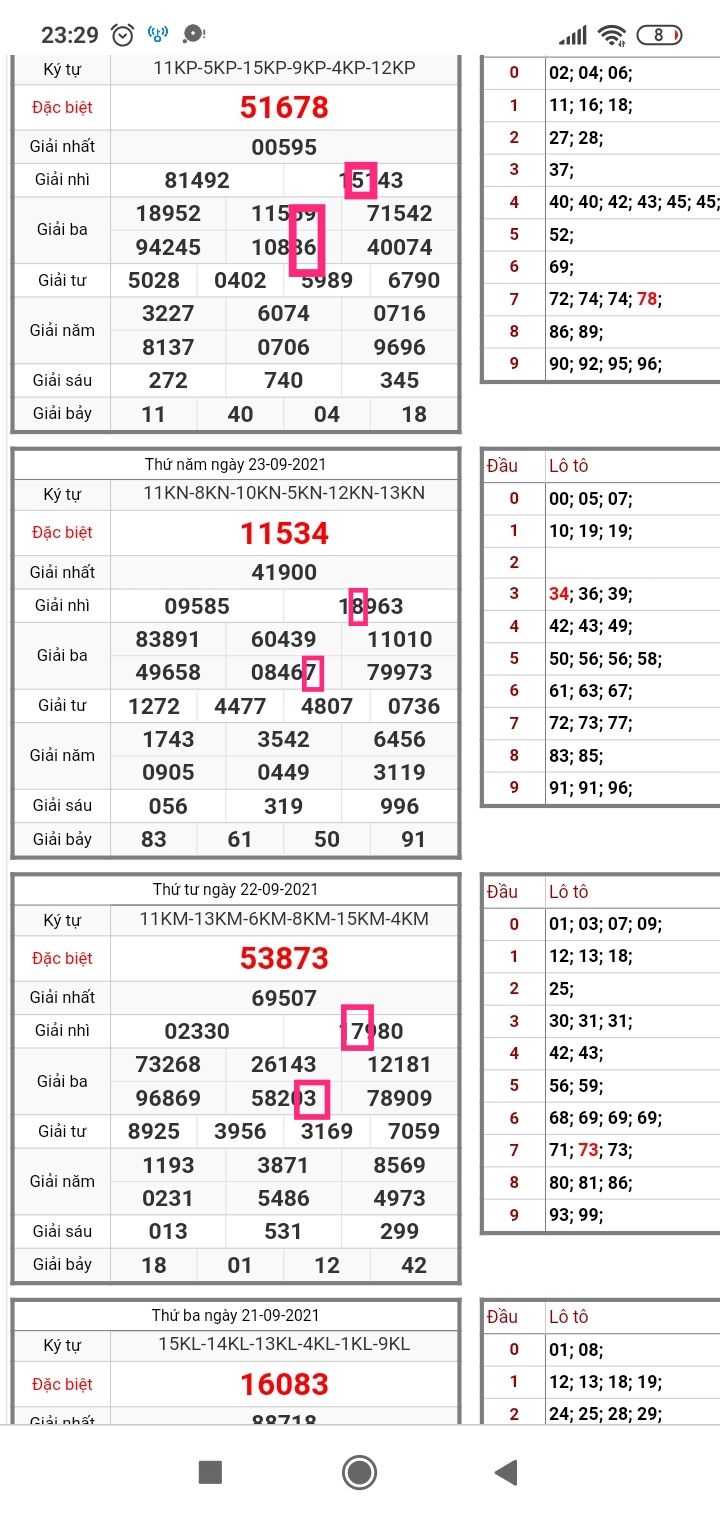This screenshot has height=1520, width=720.
Task: Select code string 11KM-13KM-6KM-8KM-15KM-4KM
Action: click(285, 919)
